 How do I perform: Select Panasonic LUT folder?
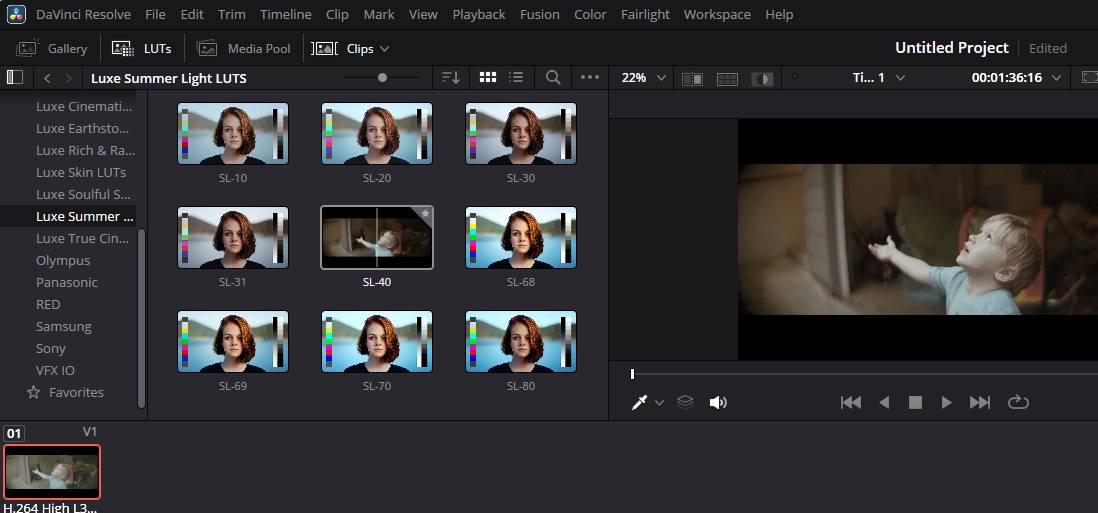coord(67,282)
